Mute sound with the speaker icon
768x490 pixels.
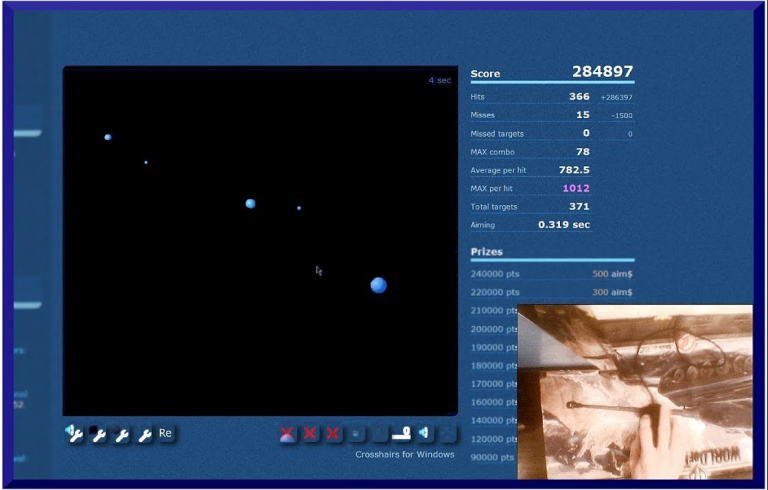coord(425,433)
